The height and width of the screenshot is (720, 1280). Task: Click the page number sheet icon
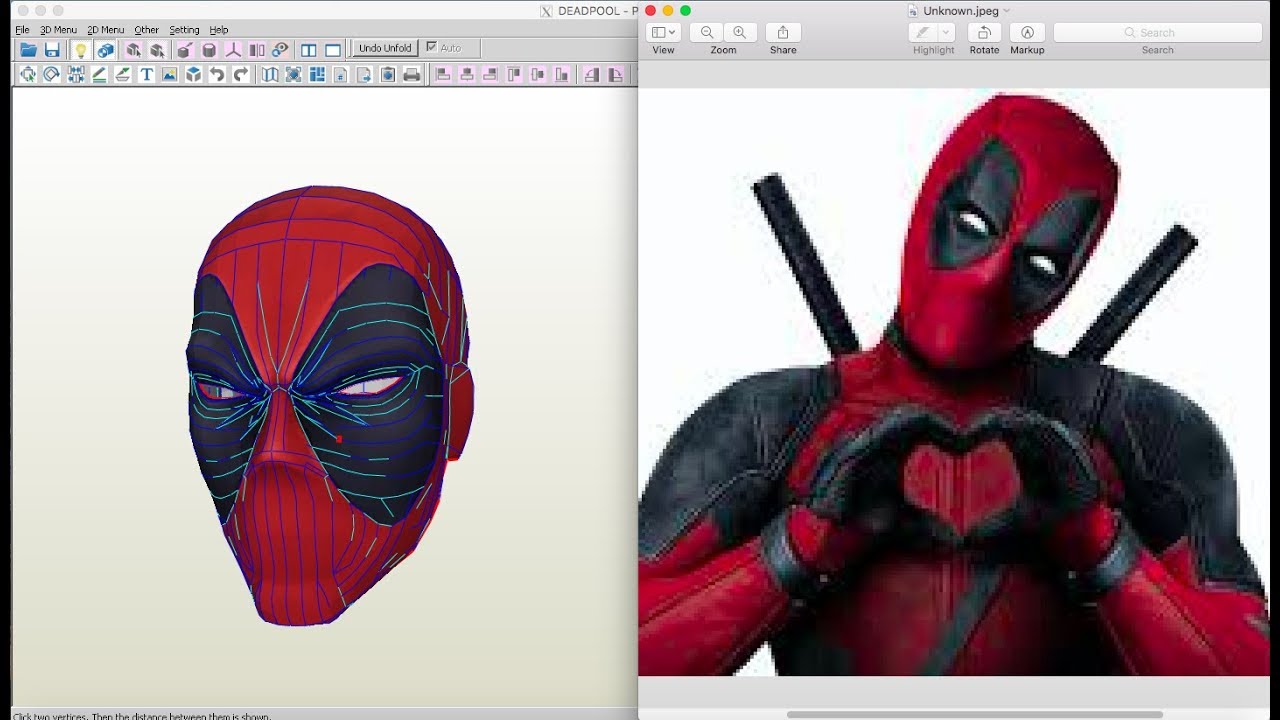tap(340, 74)
